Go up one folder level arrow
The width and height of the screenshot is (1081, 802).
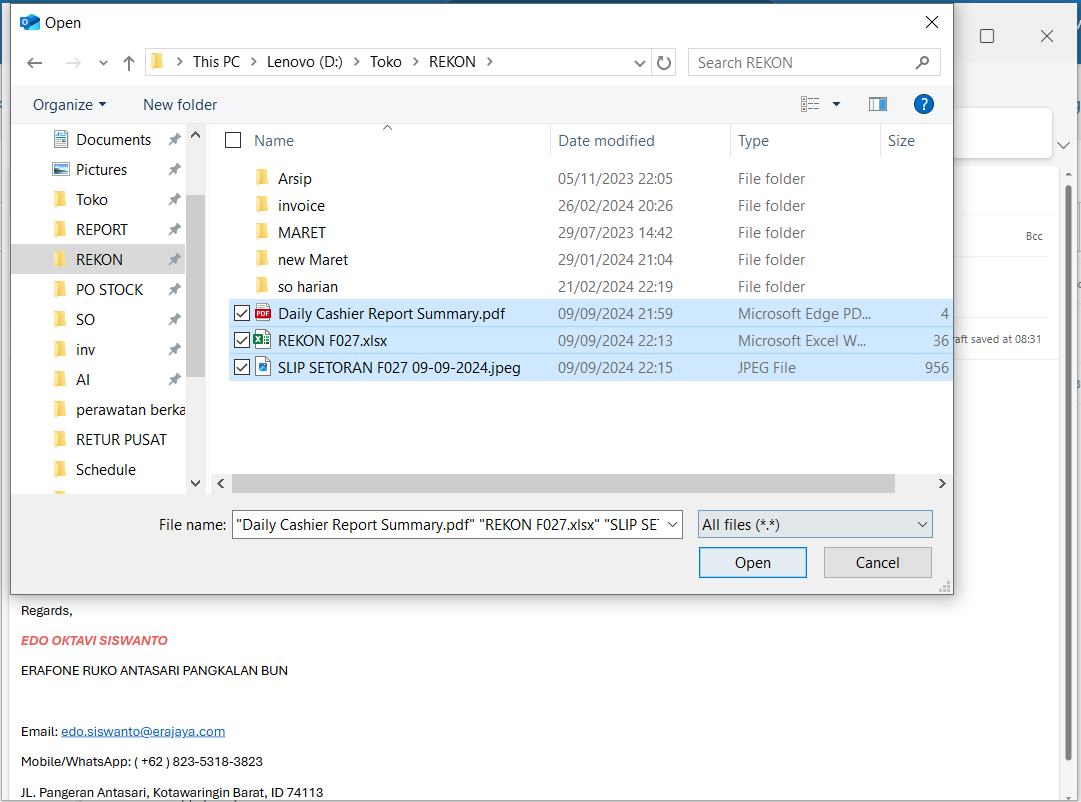(x=129, y=63)
